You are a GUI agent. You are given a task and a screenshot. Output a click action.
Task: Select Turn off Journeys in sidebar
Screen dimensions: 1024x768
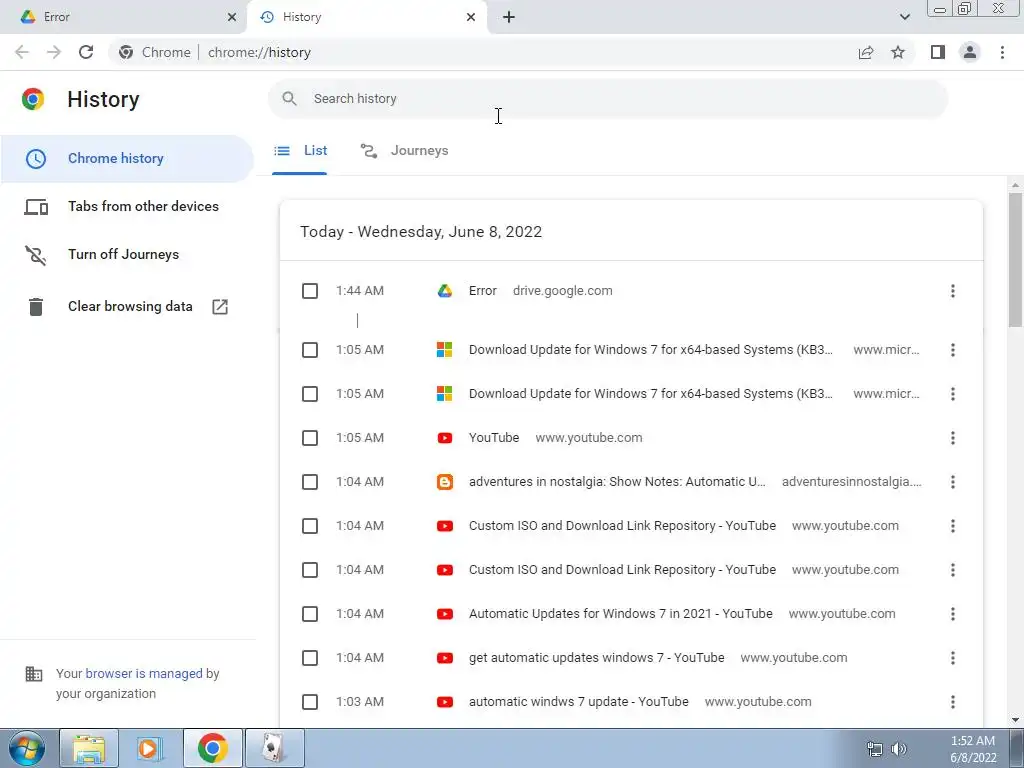pyautogui.click(x=127, y=255)
